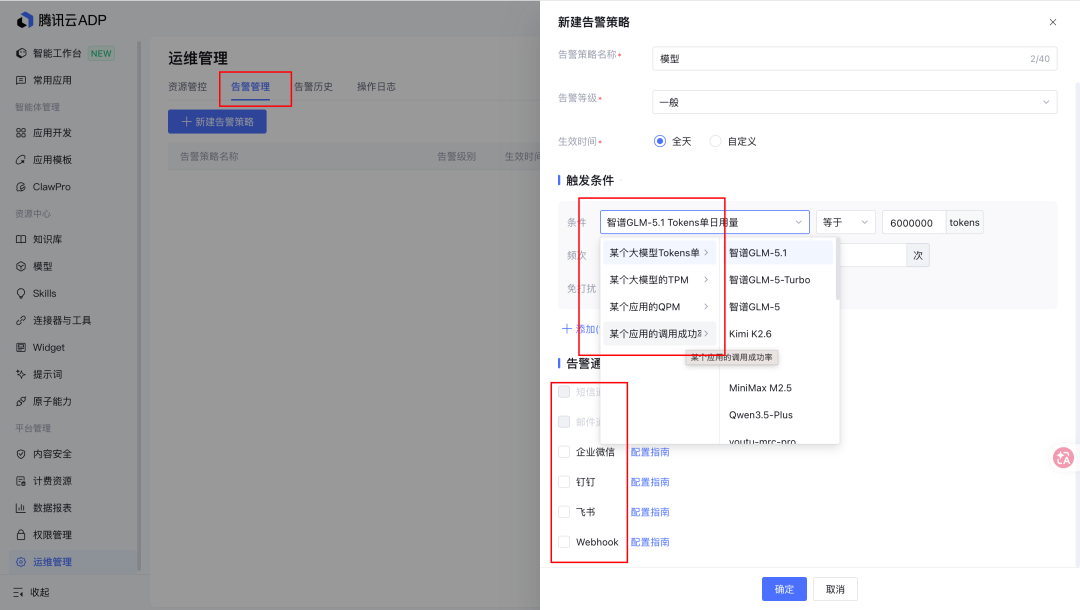Open 内容安全 sidebar icon

(x=21, y=454)
